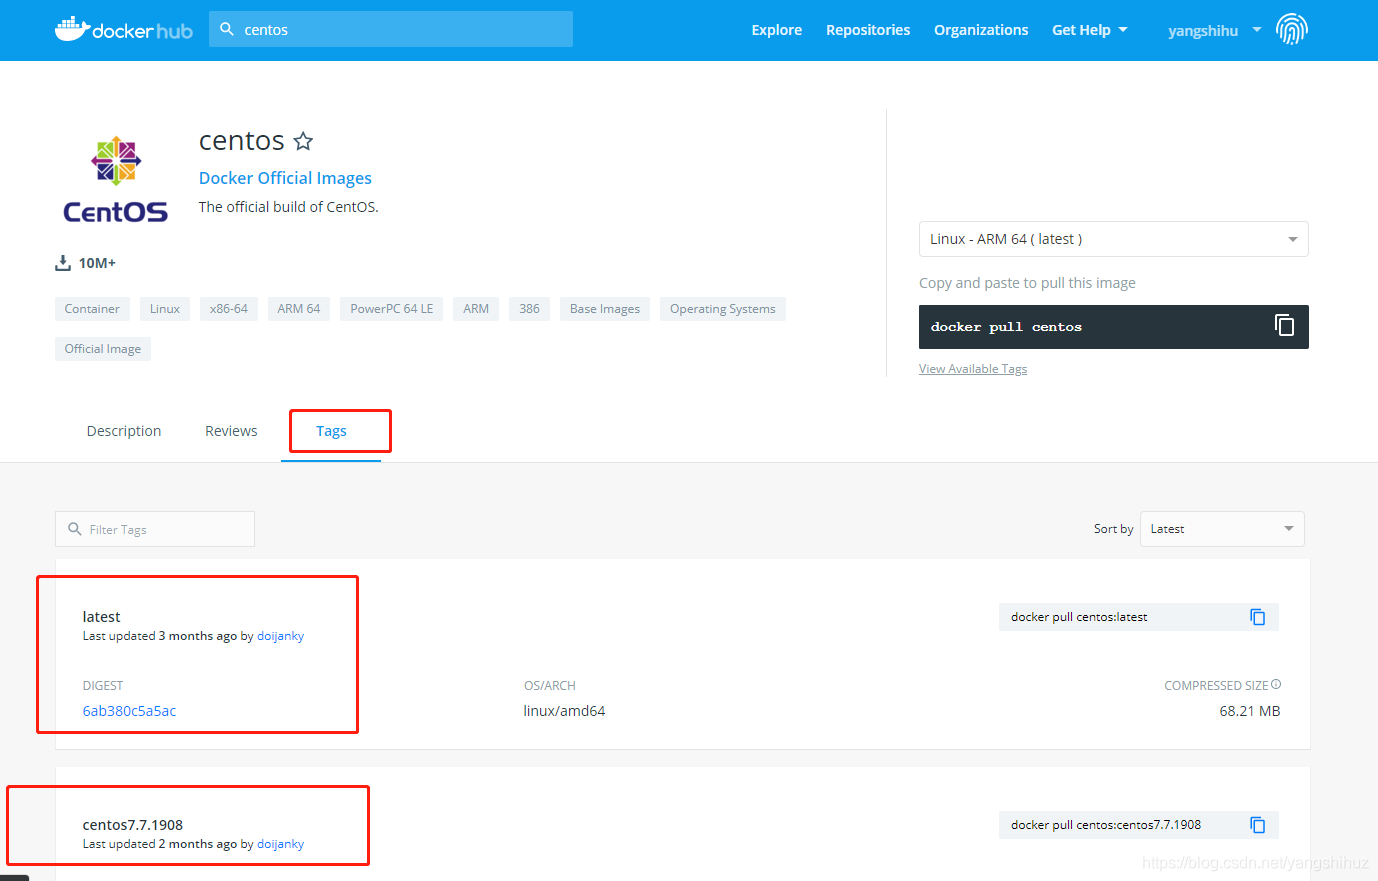Click the Container category tag
Screen dimensions: 1378x881
coord(92,309)
